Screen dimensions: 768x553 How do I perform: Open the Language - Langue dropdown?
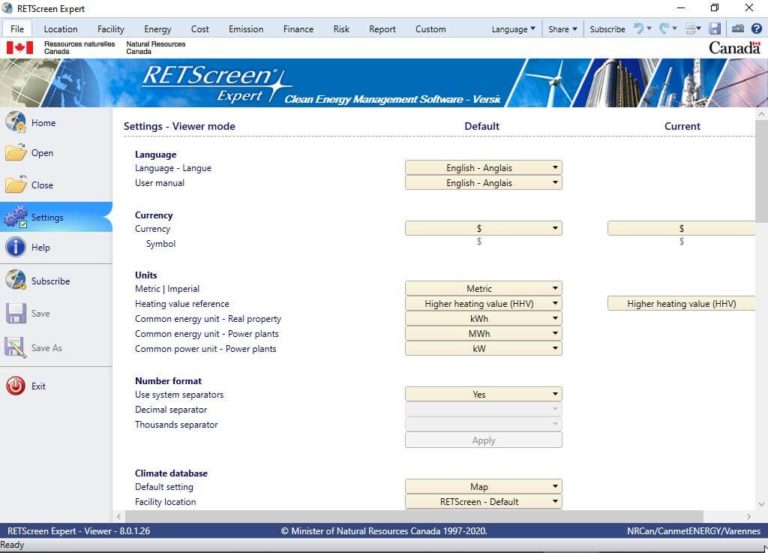pos(483,168)
